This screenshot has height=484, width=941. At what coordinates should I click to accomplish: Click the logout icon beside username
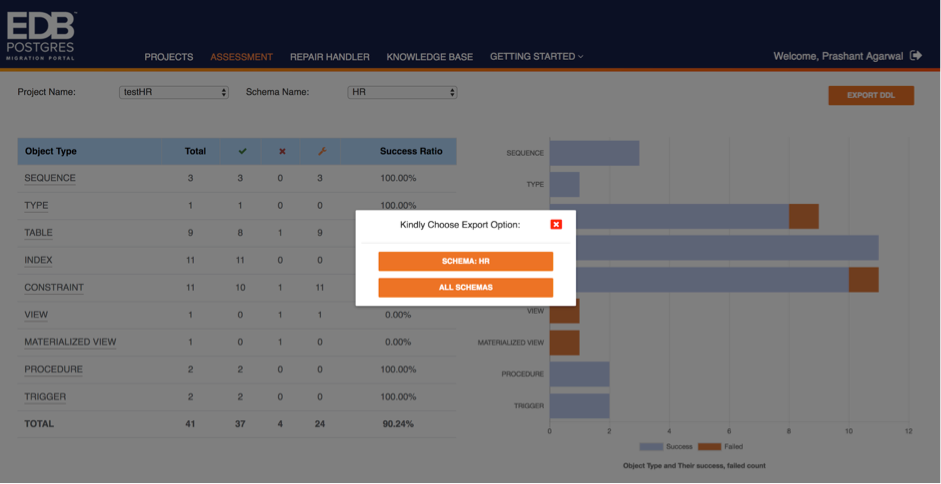click(915, 56)
